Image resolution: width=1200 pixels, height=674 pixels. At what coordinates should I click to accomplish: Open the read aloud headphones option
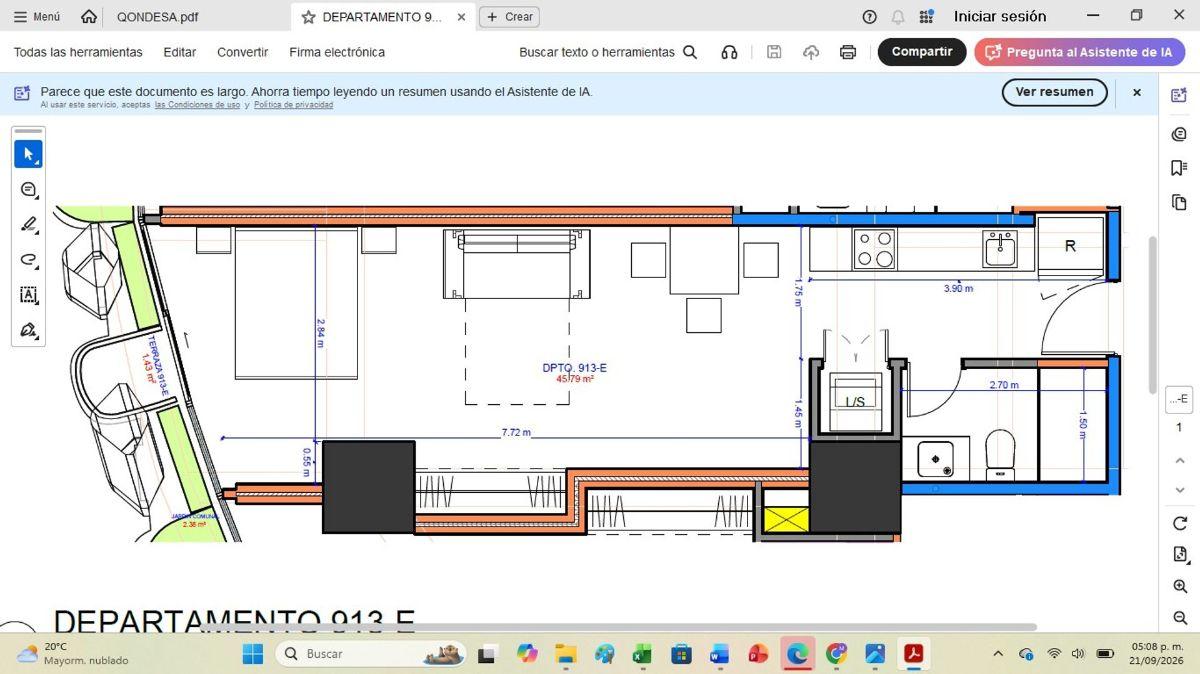[729, 52]
